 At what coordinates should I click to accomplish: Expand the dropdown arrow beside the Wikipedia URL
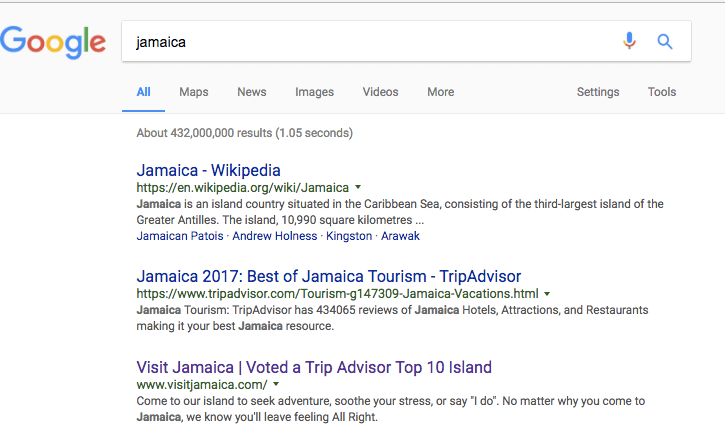pos(358,187)
